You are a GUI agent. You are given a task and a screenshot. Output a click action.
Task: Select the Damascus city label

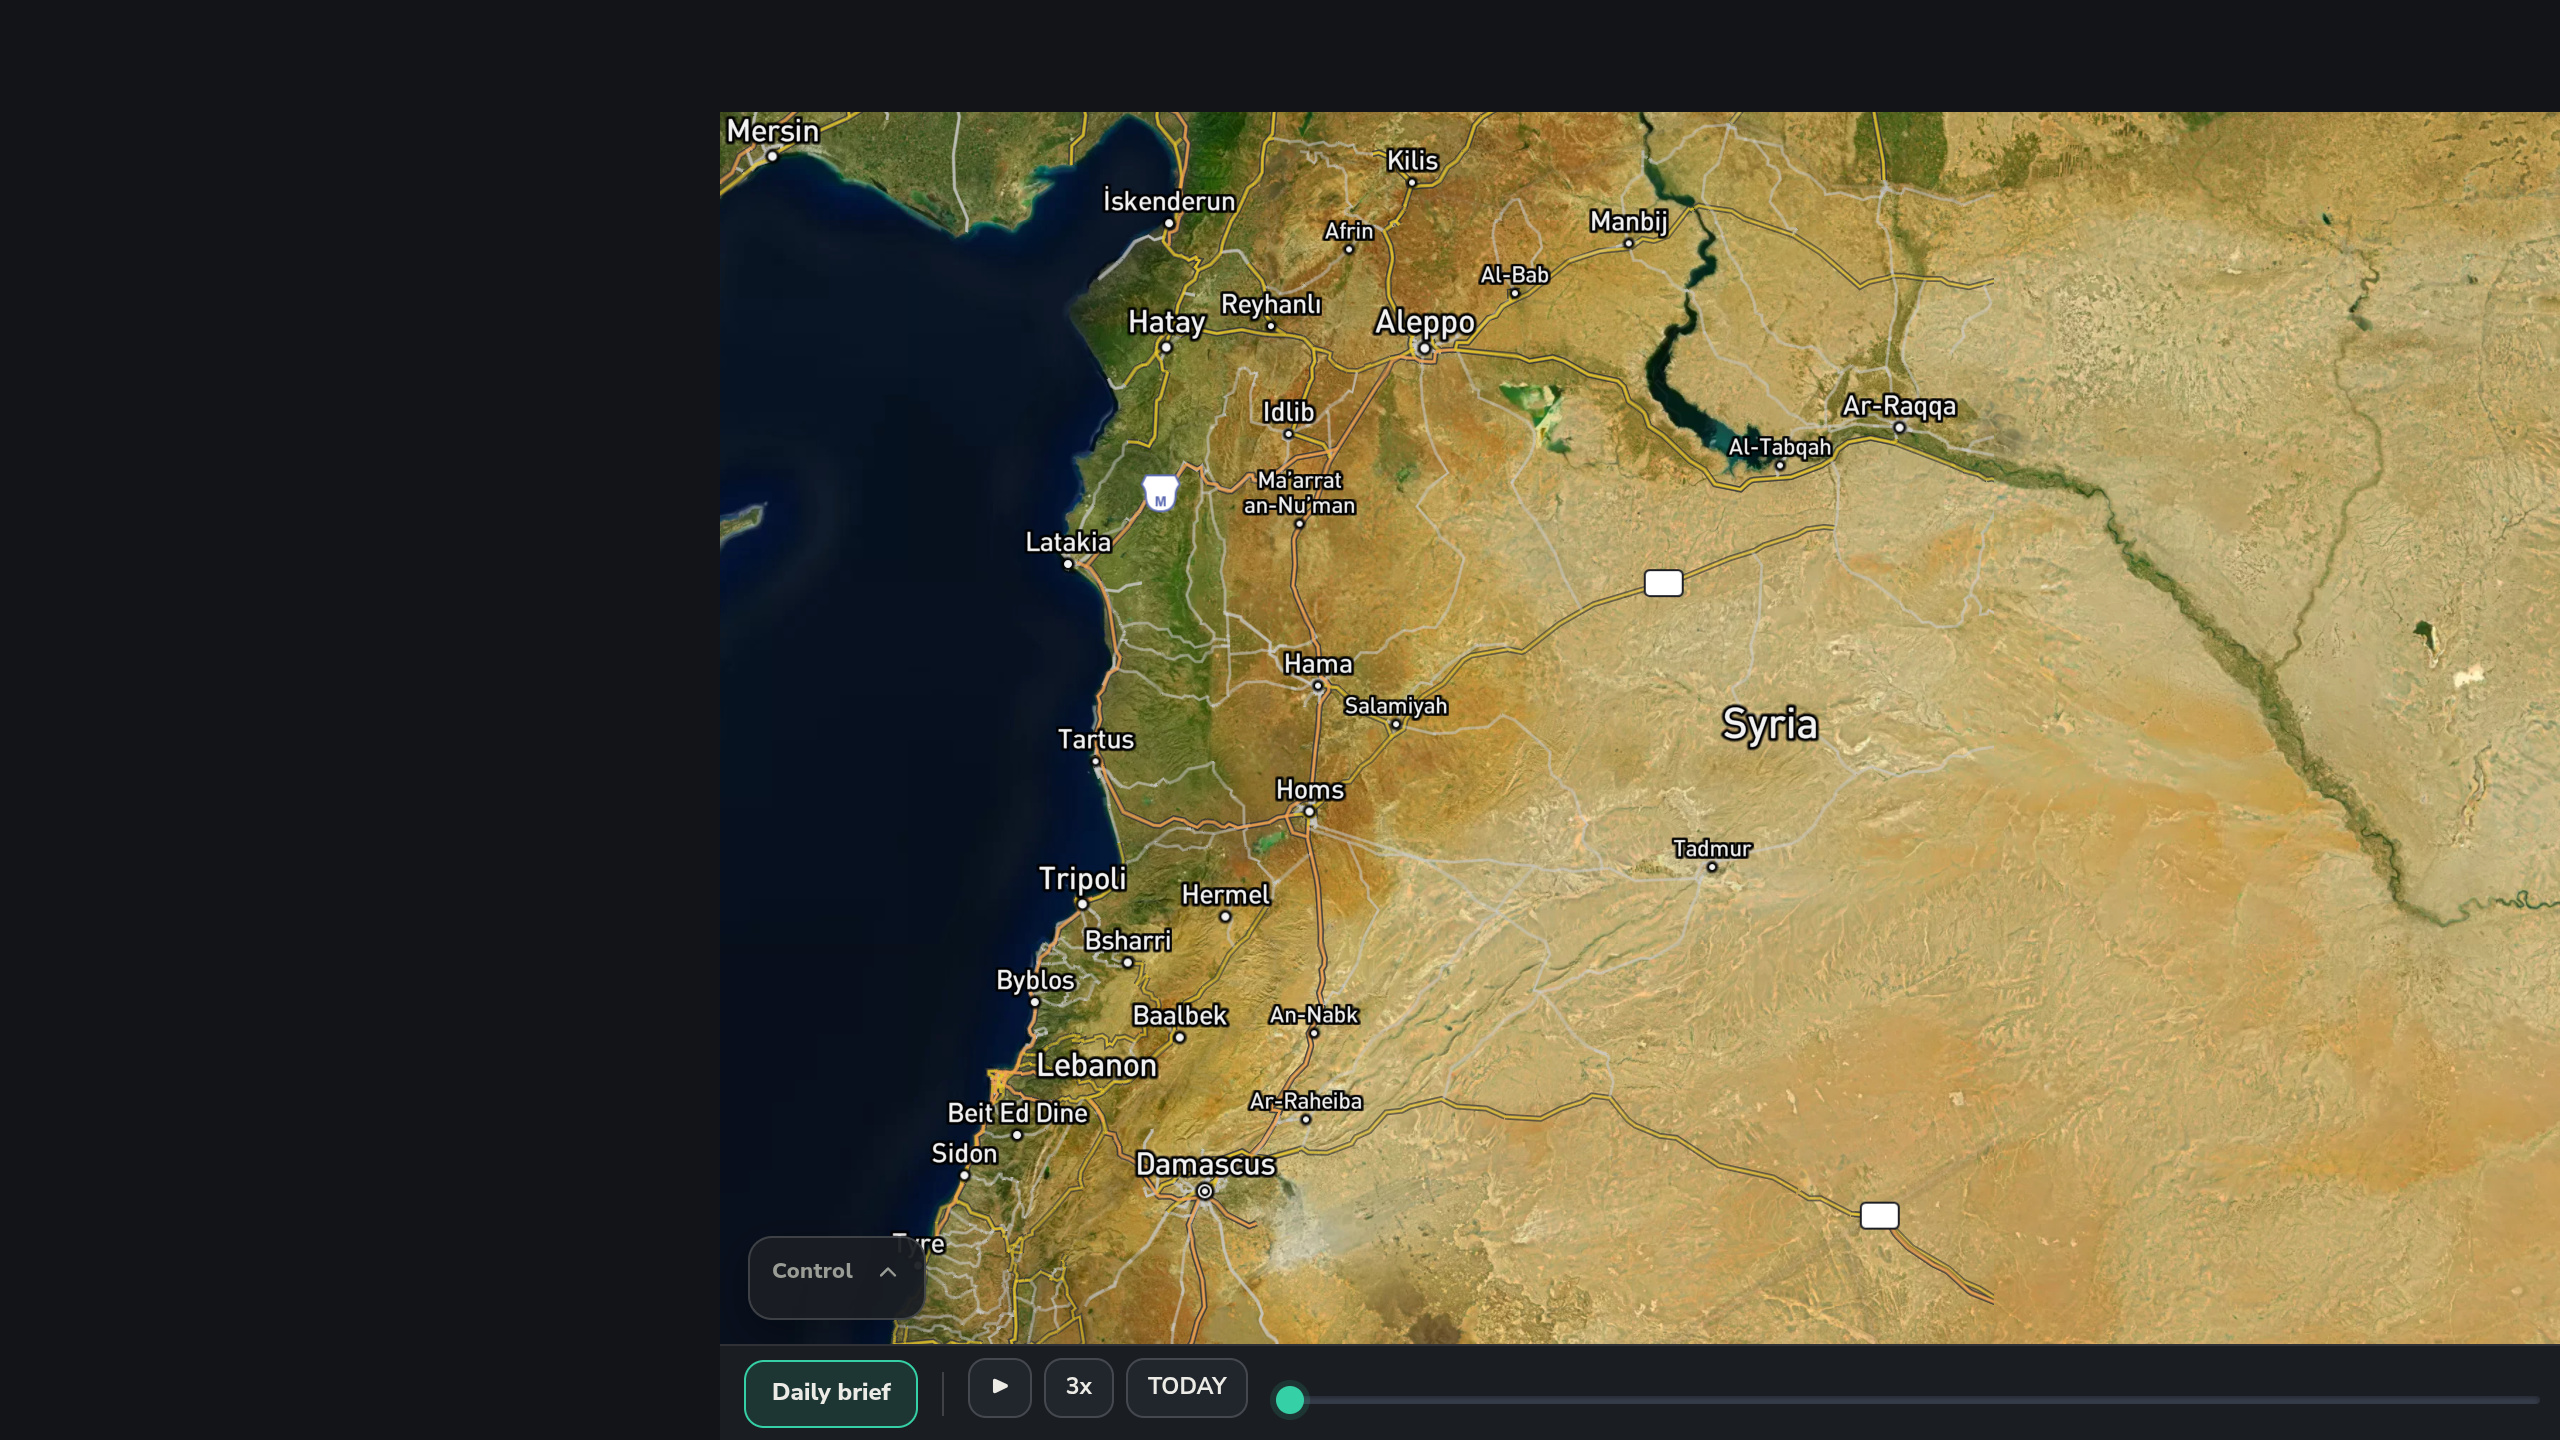pyautogui.click(x=1205, y=1165)
